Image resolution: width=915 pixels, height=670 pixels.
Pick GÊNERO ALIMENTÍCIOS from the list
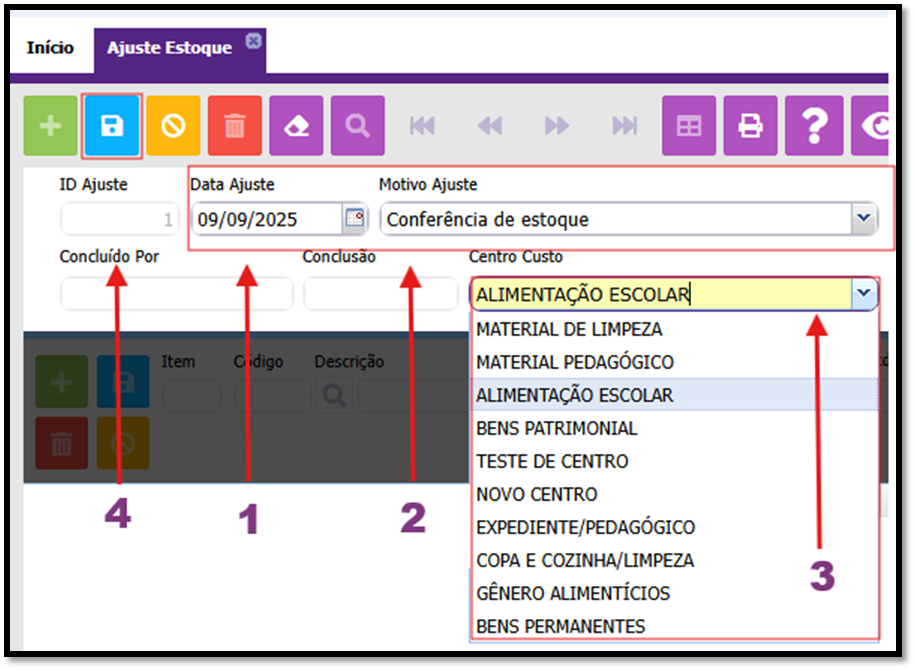tap(573, 593)
